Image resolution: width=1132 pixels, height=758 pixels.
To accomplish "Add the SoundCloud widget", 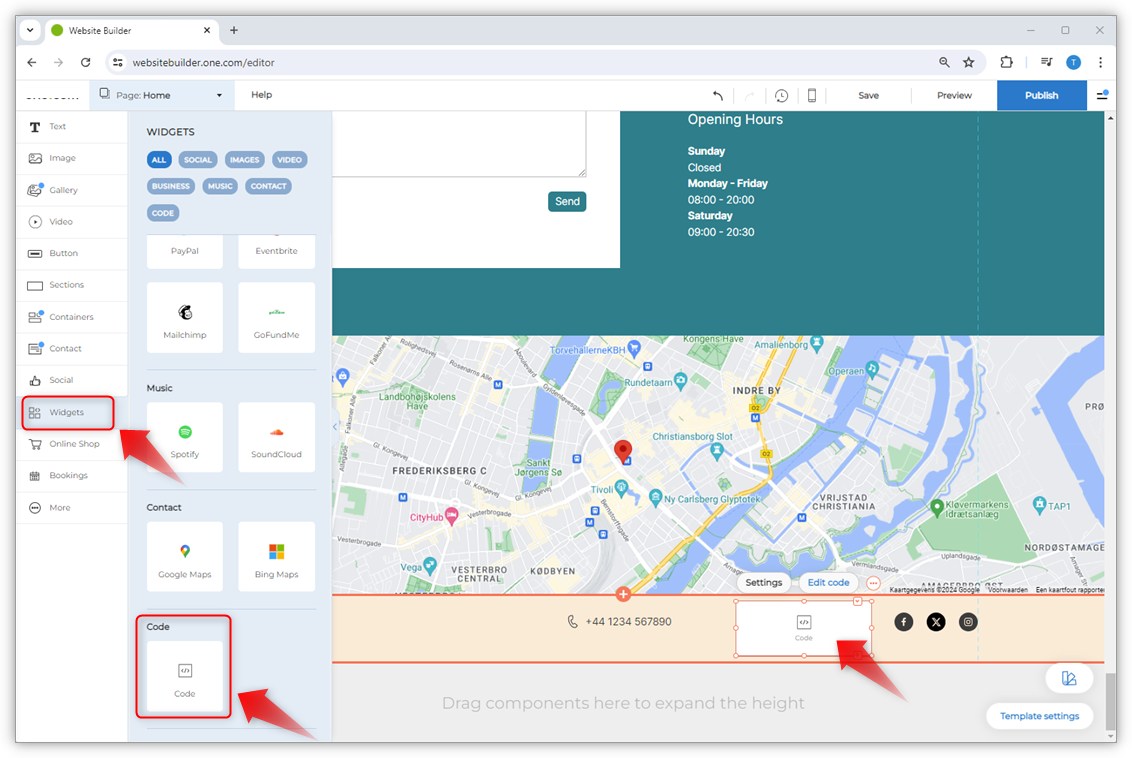I will [x=276, y=437].
